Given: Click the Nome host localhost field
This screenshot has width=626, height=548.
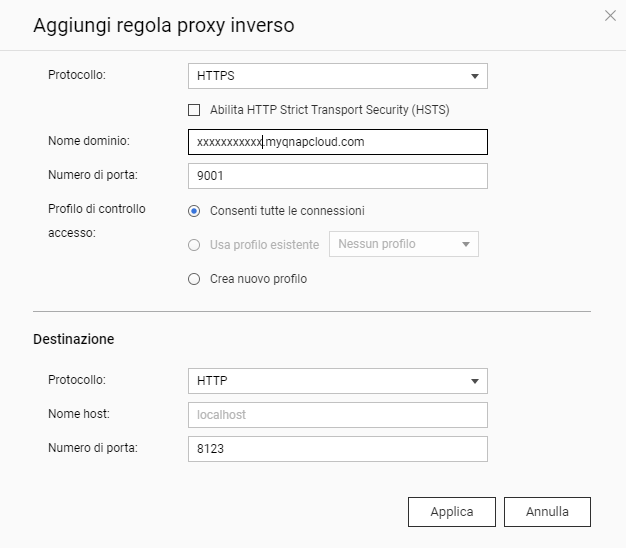Looking at the screenshot, I should tap(337, 415).
